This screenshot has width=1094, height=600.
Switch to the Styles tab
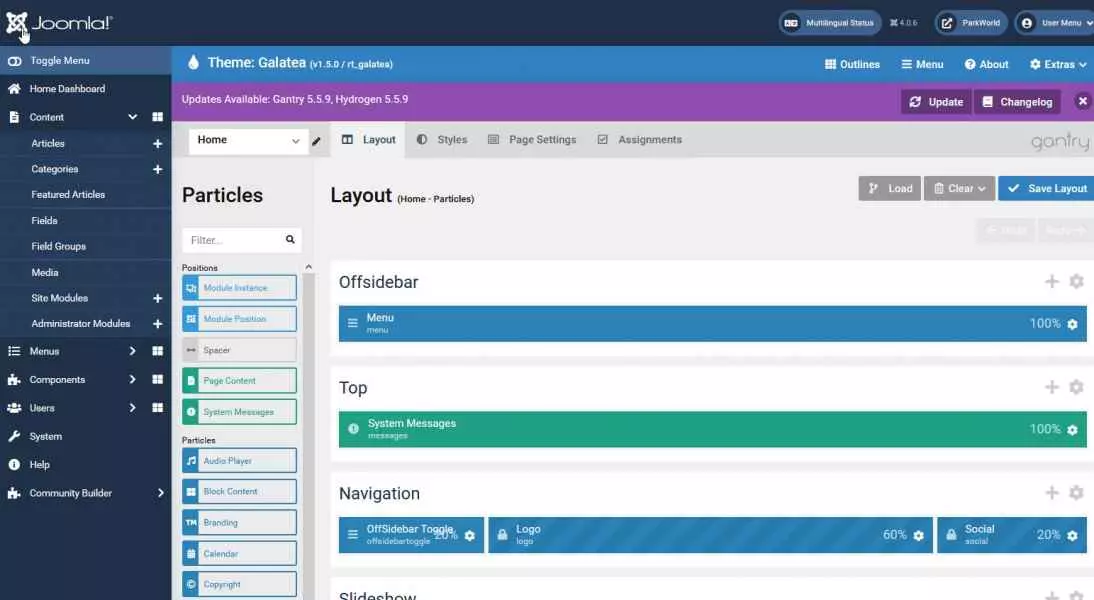pyautogui.click(x=442, y=140)
